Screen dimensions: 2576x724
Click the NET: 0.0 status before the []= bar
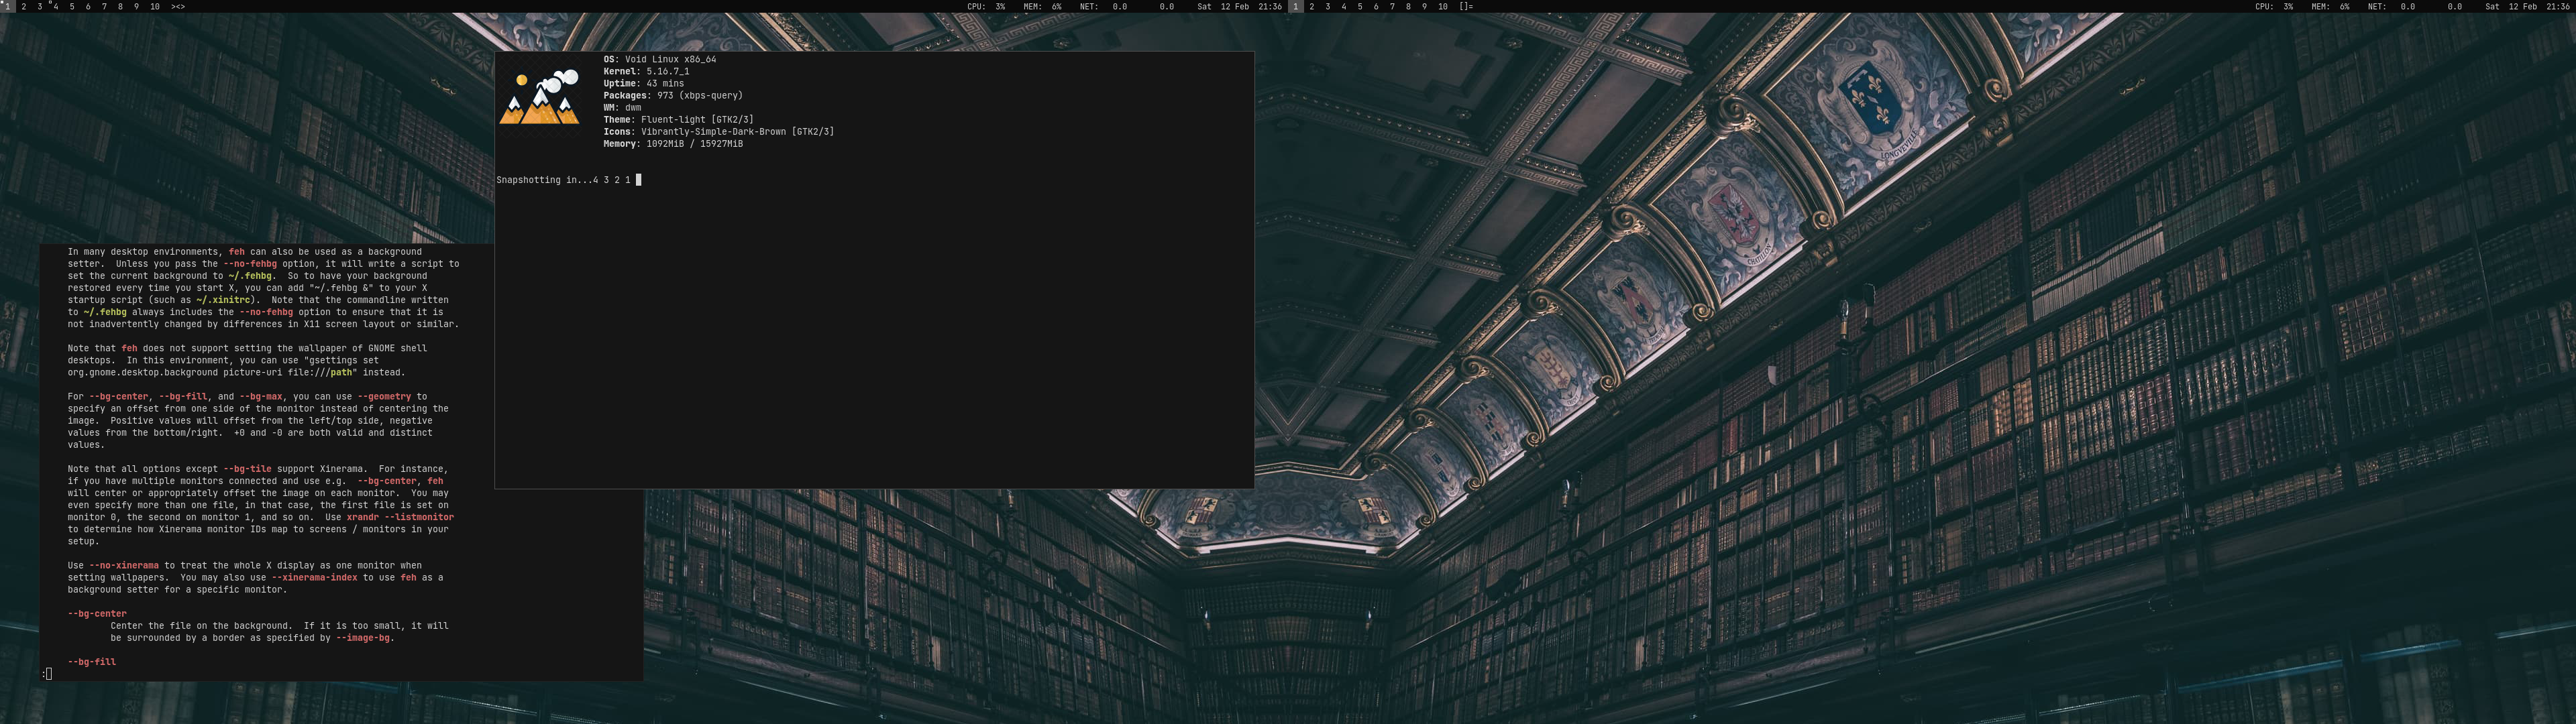1103,6
